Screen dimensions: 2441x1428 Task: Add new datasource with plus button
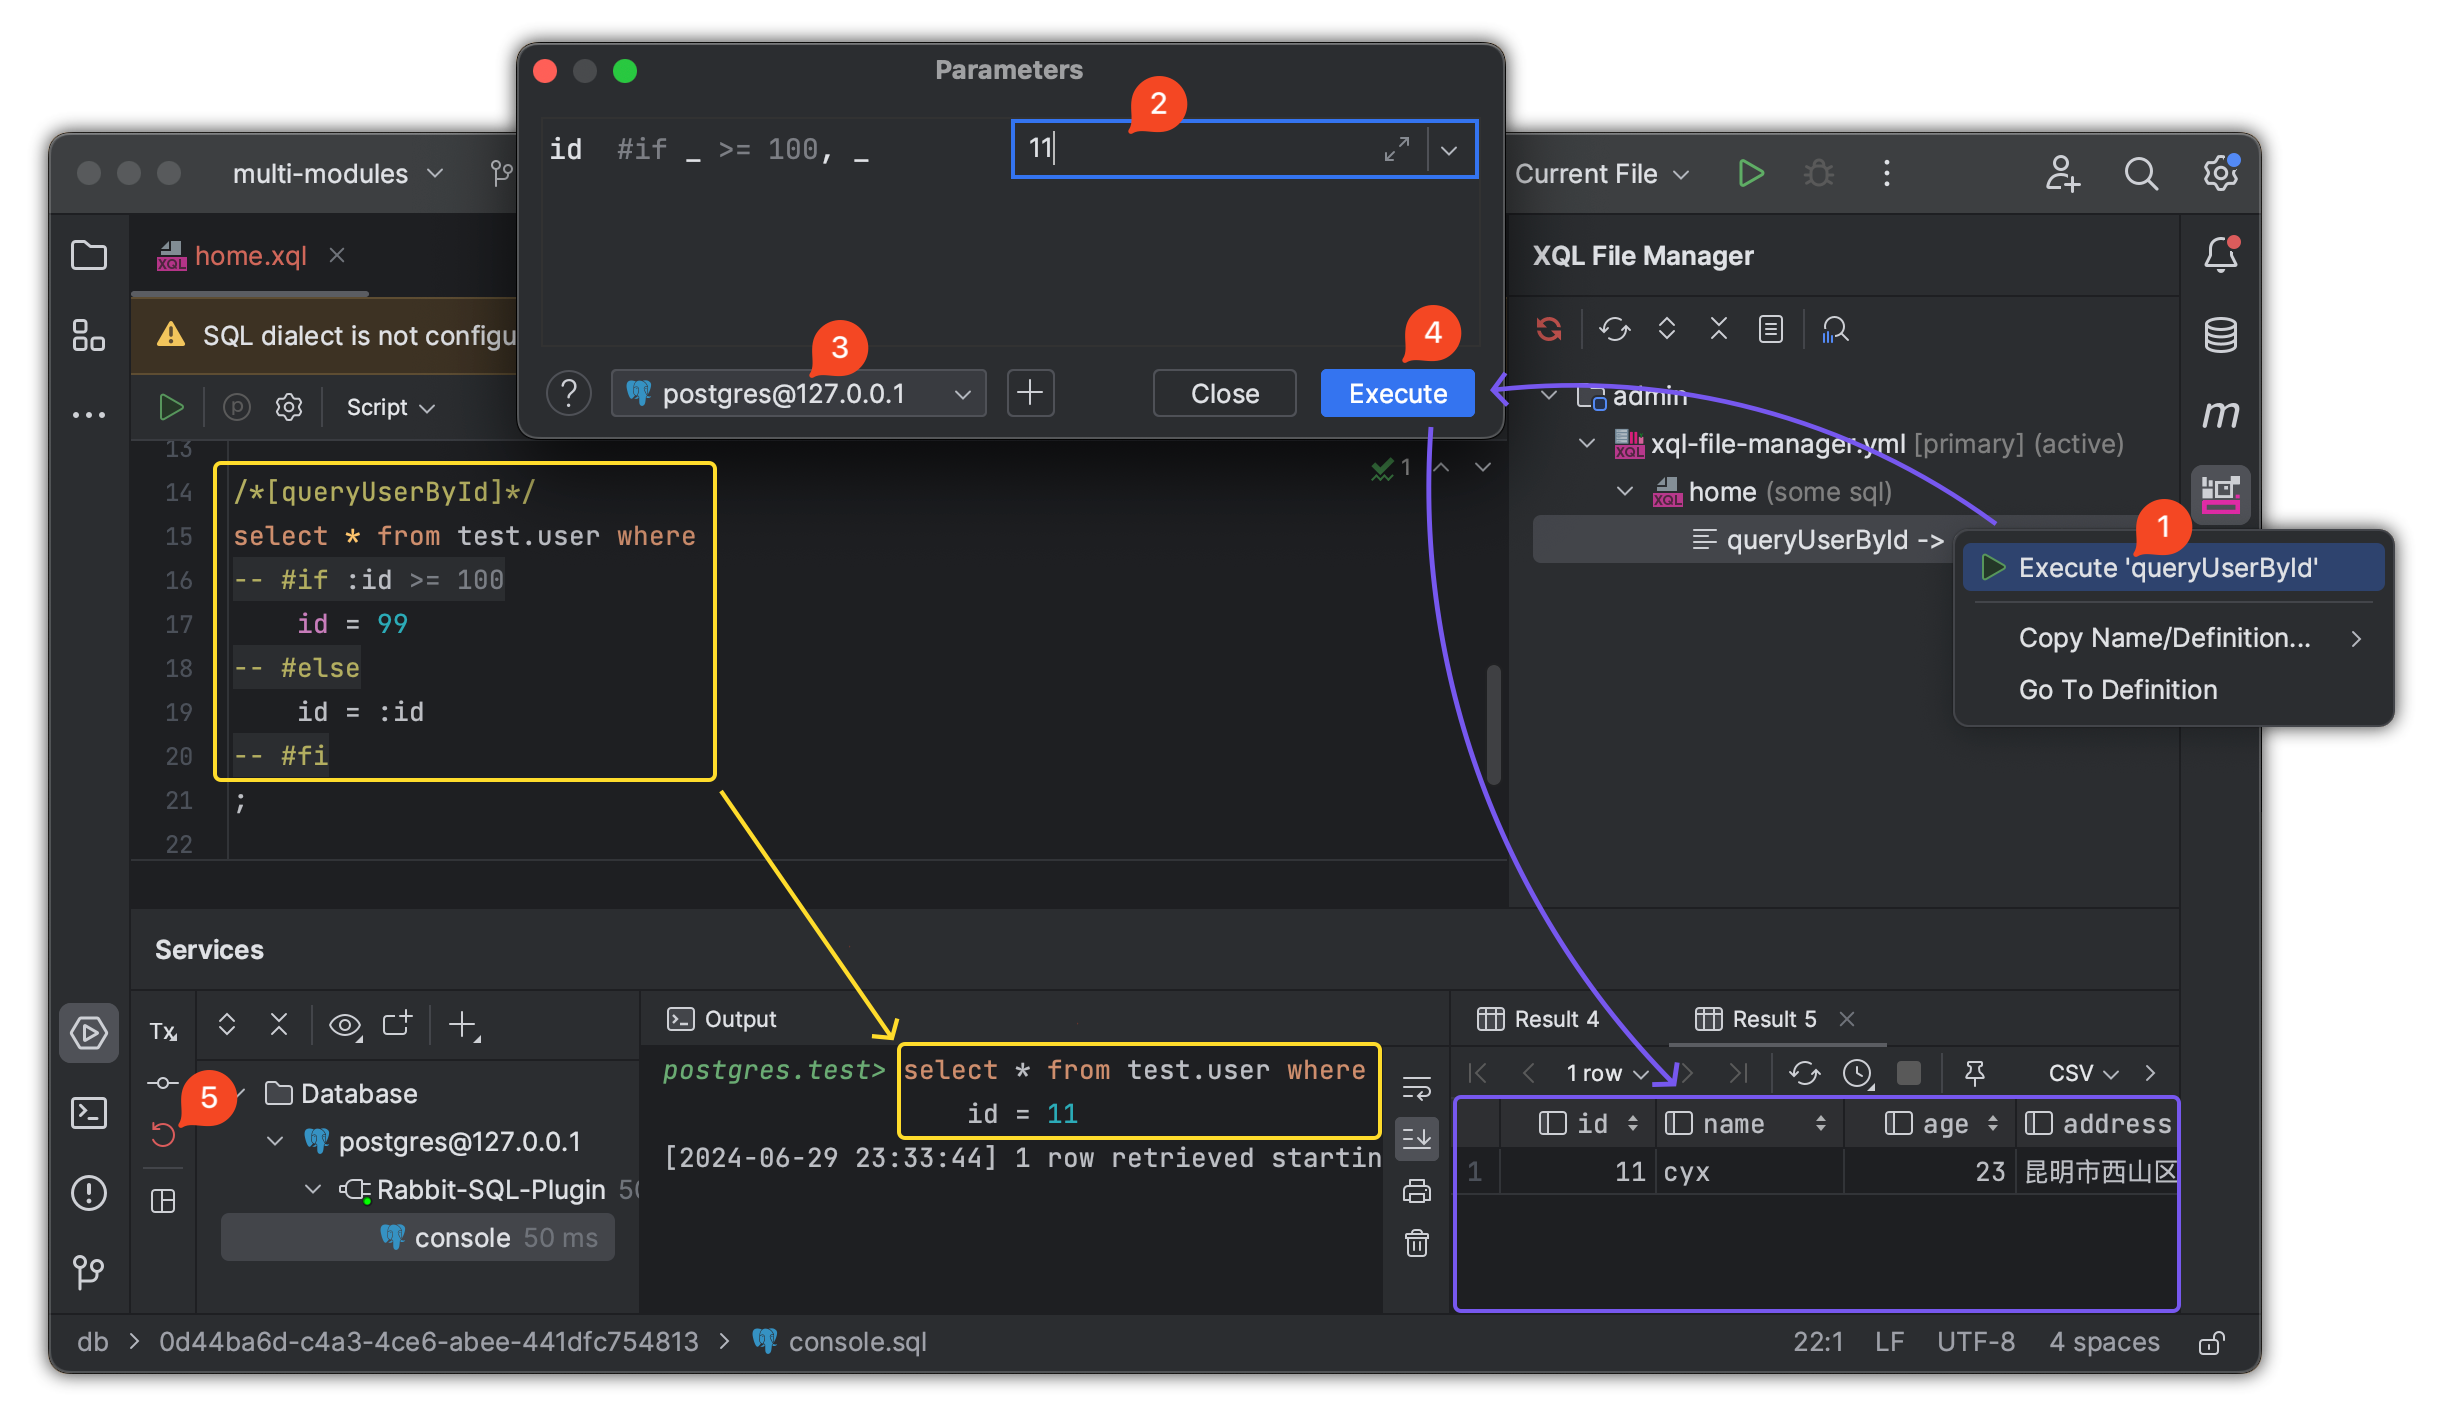(x=1030, y=393)
